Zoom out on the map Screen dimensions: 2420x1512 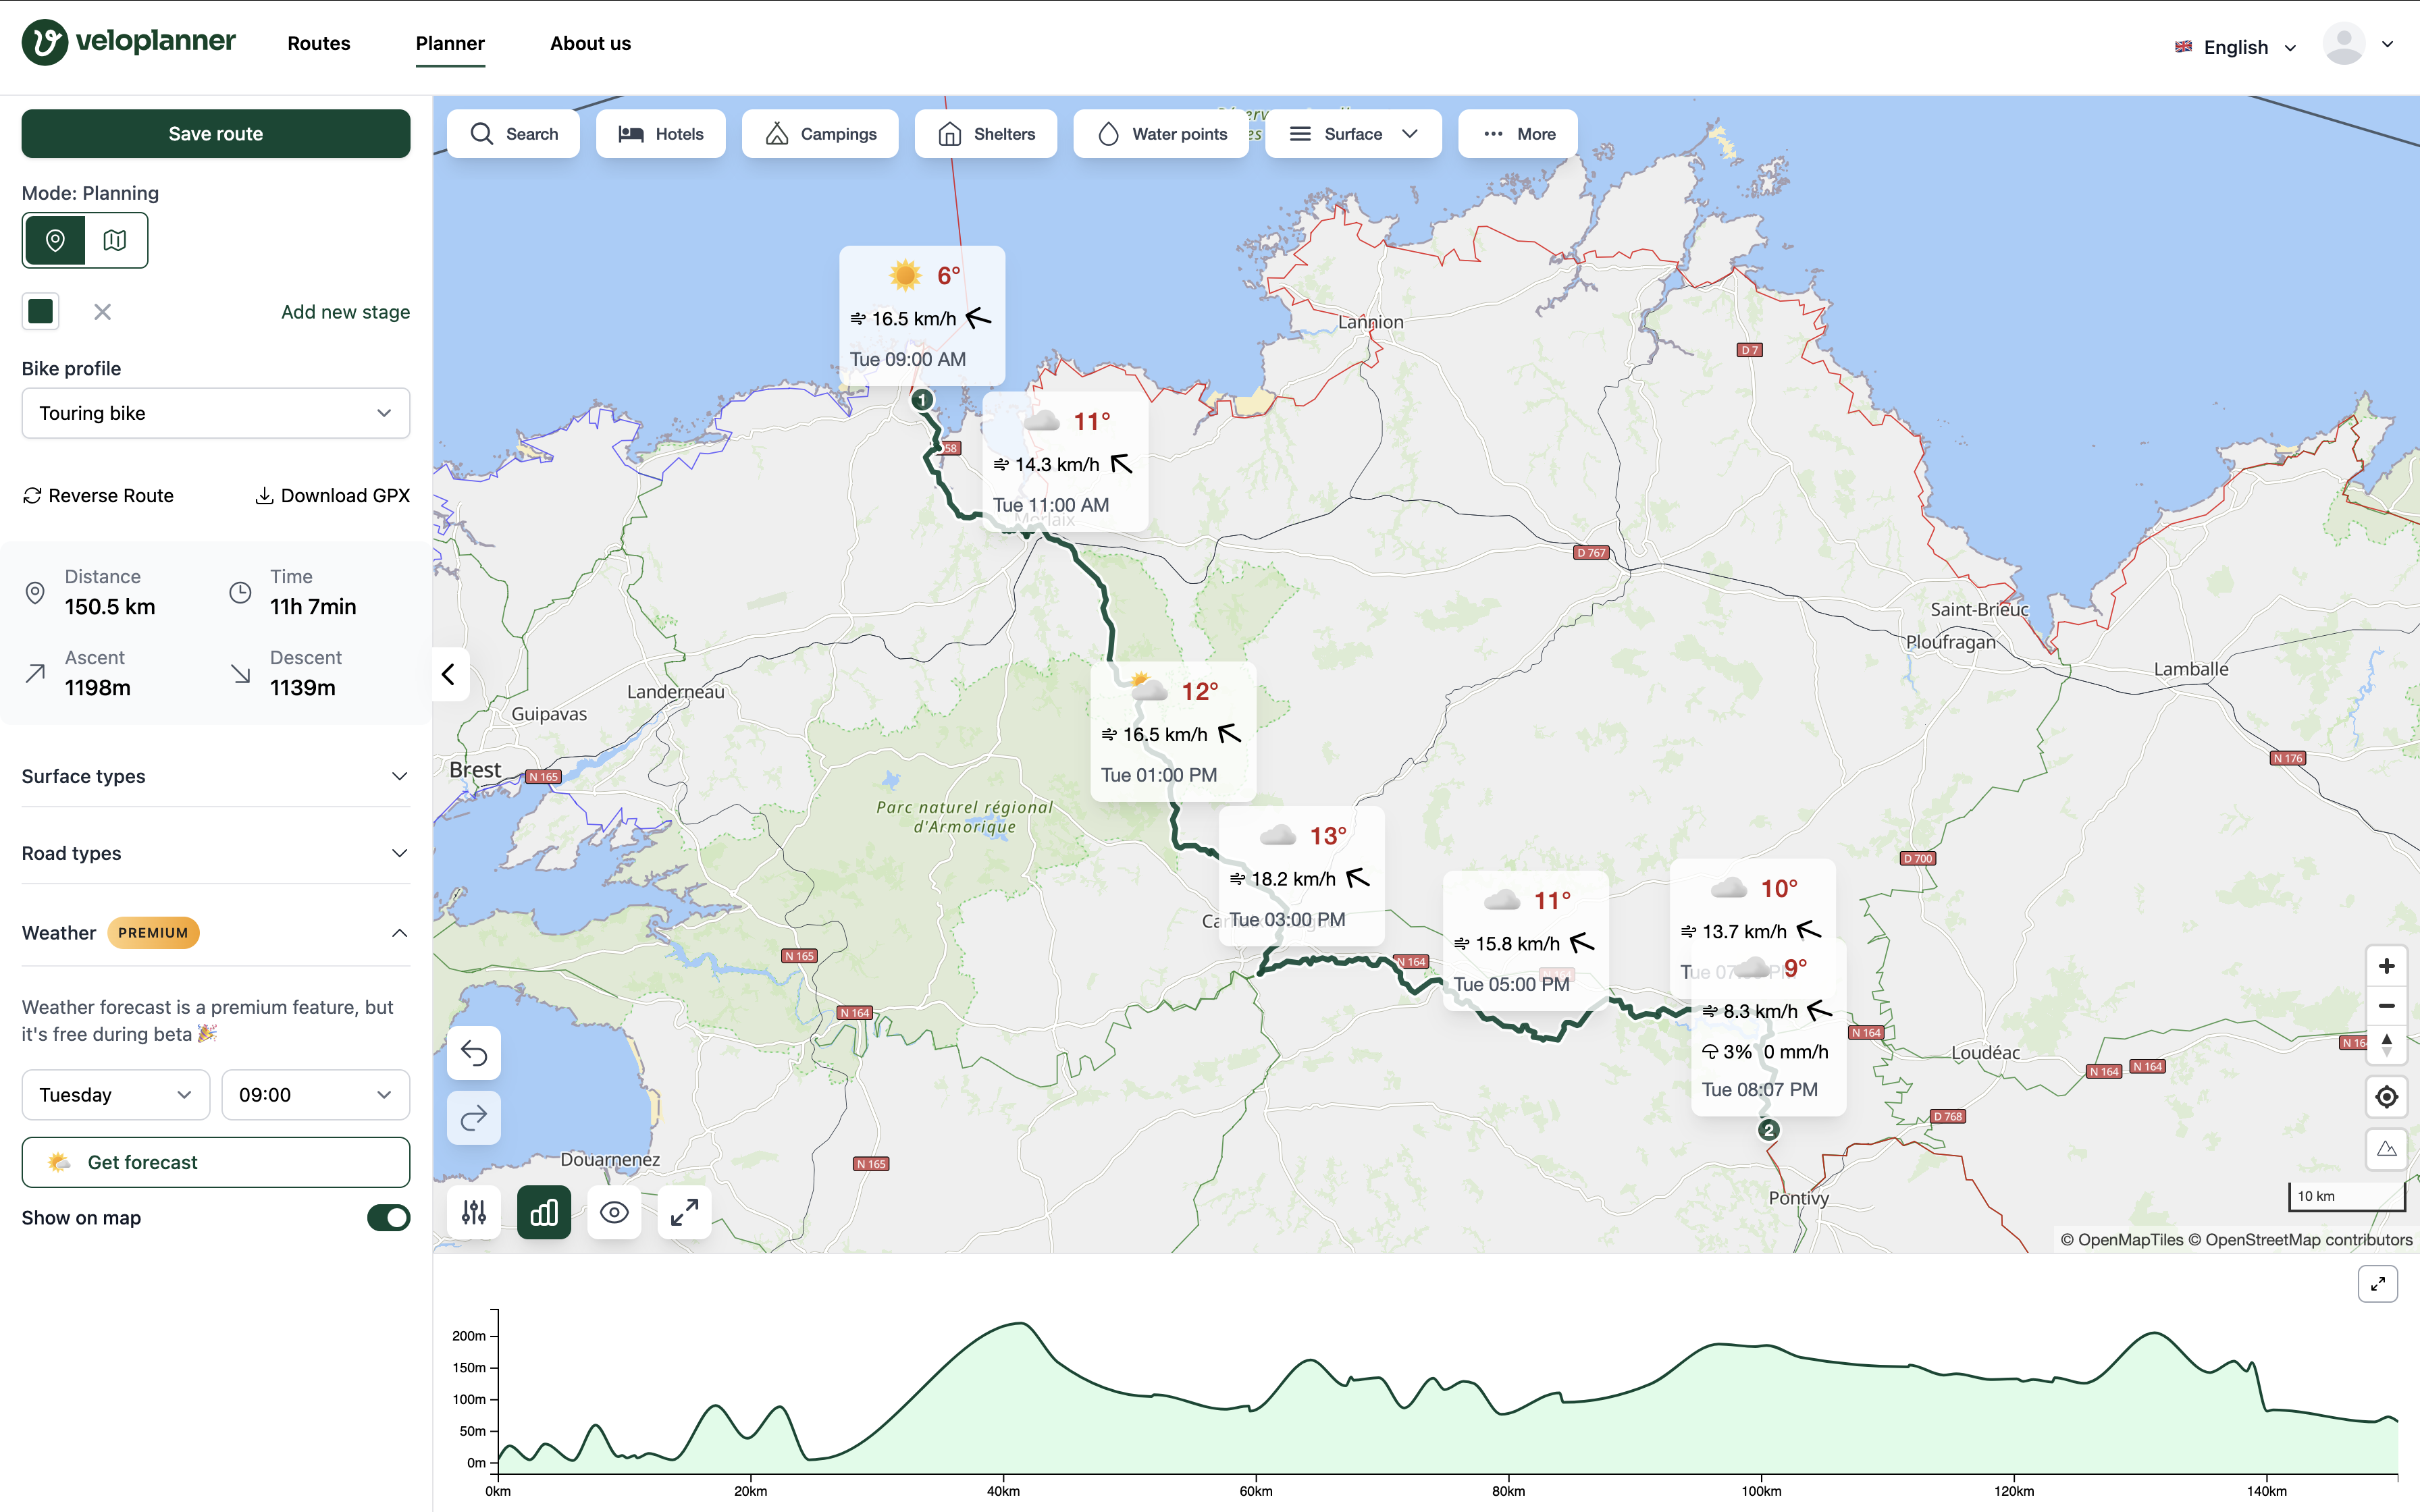[x=2386, y=1006]
